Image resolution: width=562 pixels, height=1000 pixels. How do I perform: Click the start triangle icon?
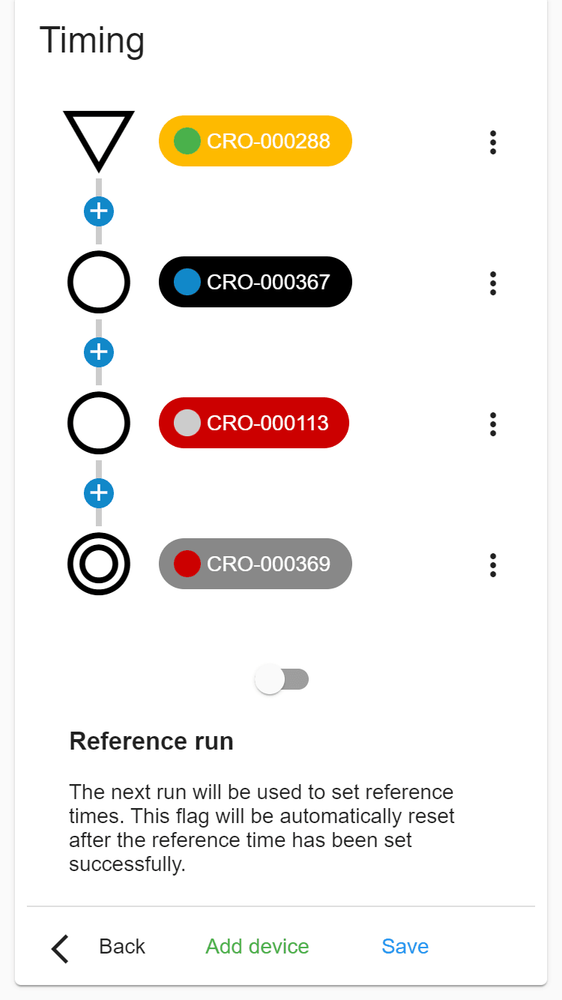(99, 141)
